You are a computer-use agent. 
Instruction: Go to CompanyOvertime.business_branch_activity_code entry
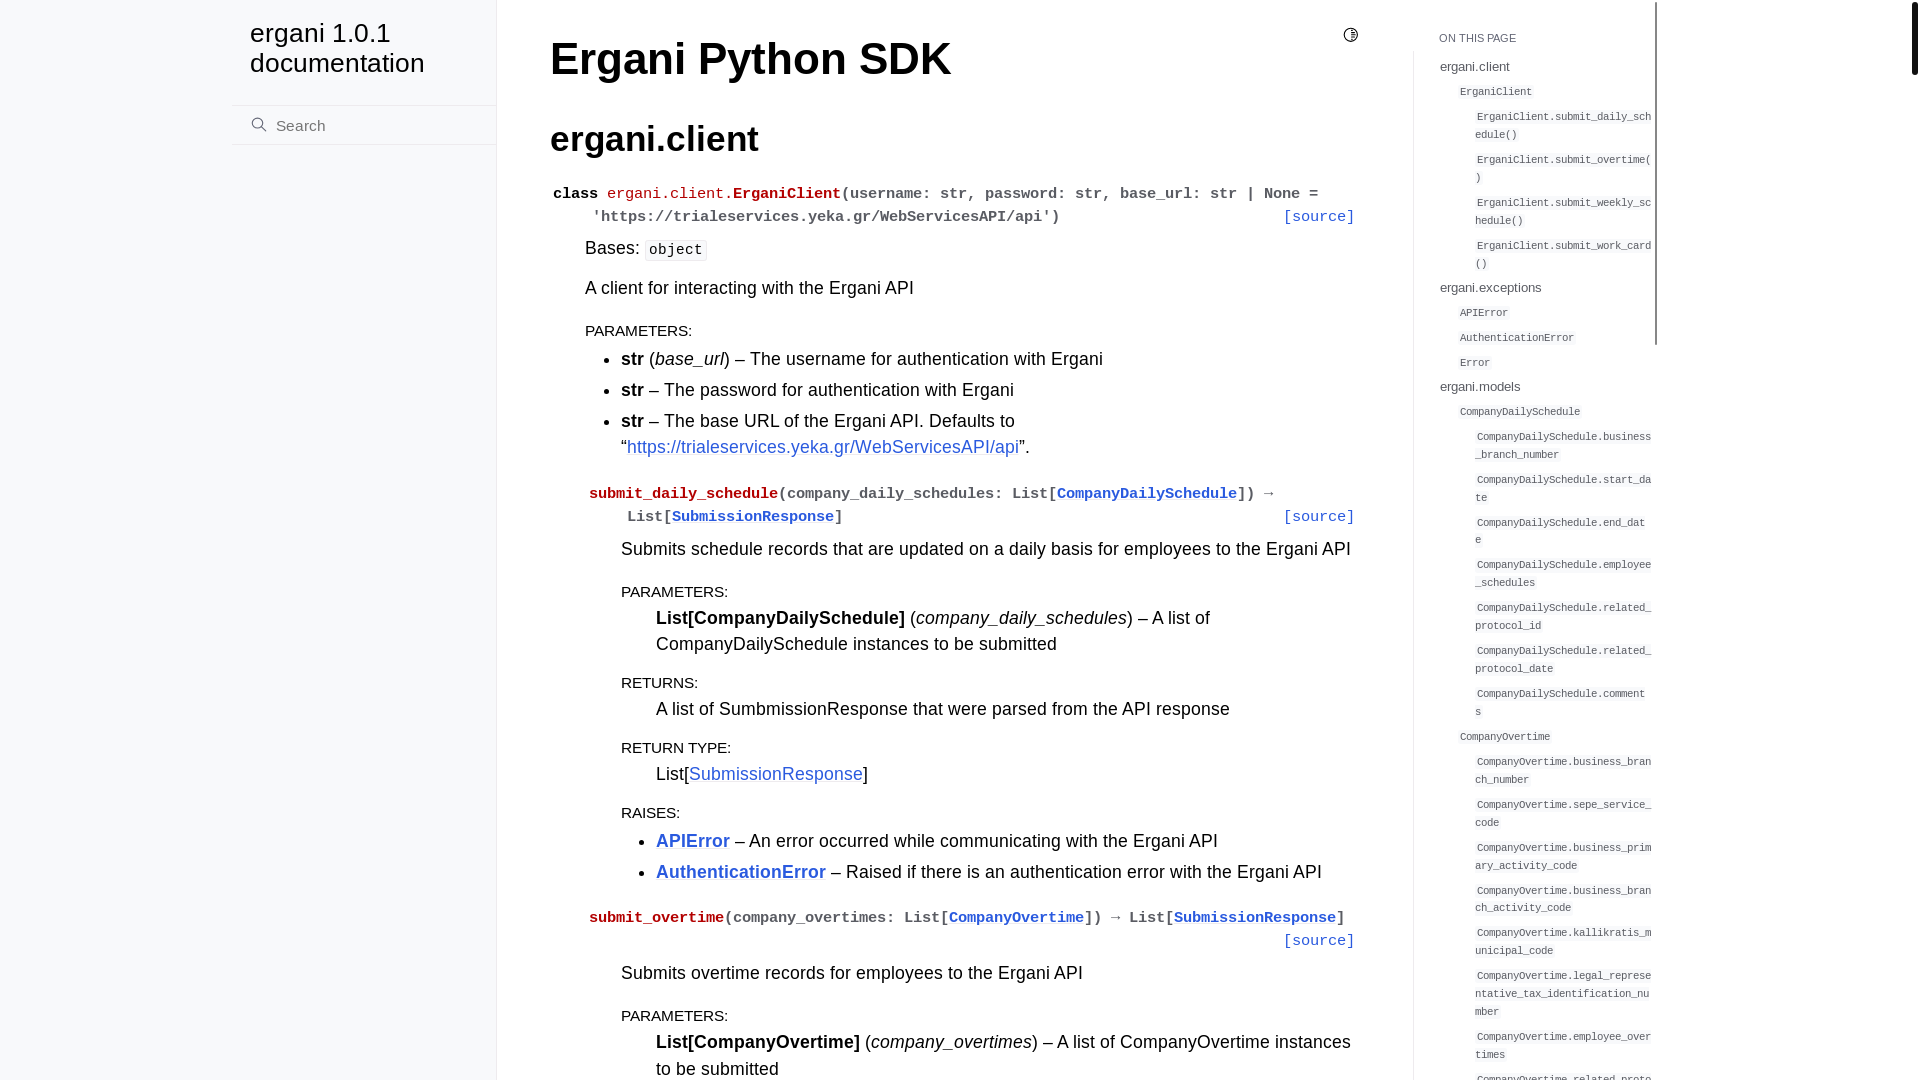point(1563,899)
